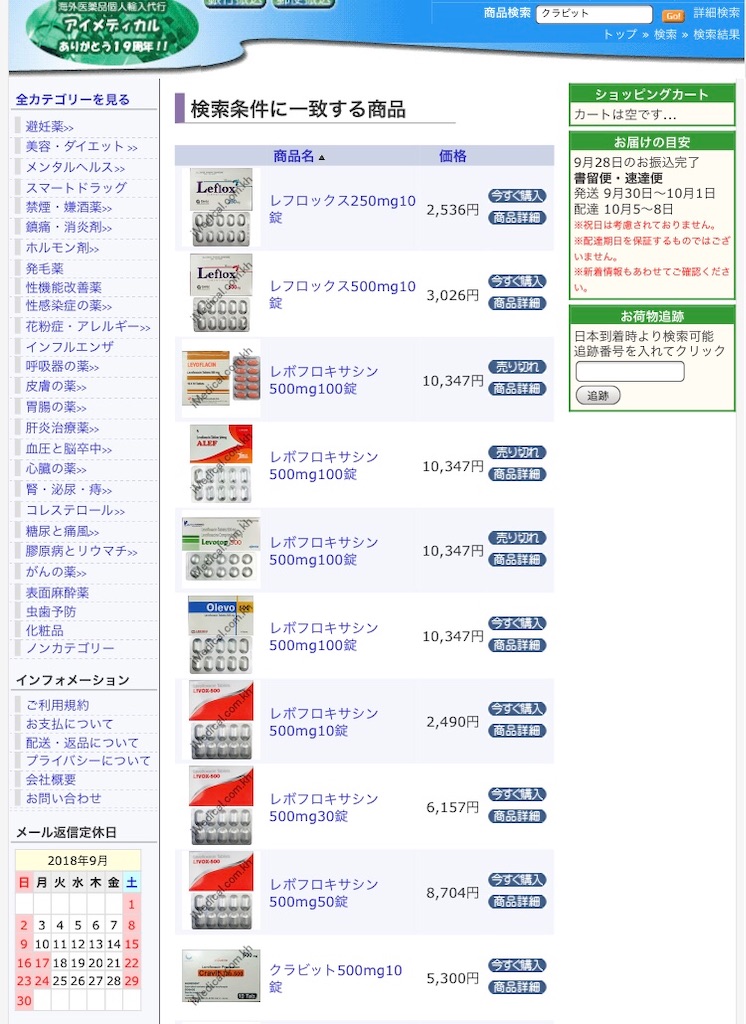Expand the 皮膚の薬 category
This screenshot has width=746, height=1024.
[x=56, y=387]
